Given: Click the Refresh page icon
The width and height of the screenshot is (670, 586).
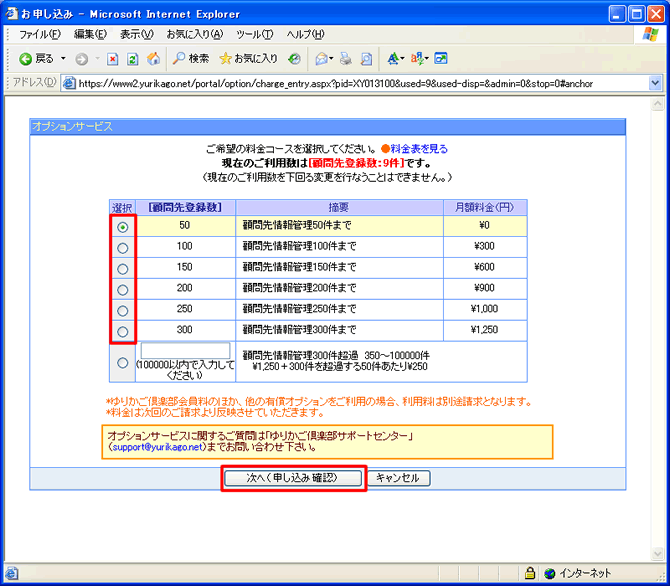Looking at the screenshot, I should [x=132, y=58].
